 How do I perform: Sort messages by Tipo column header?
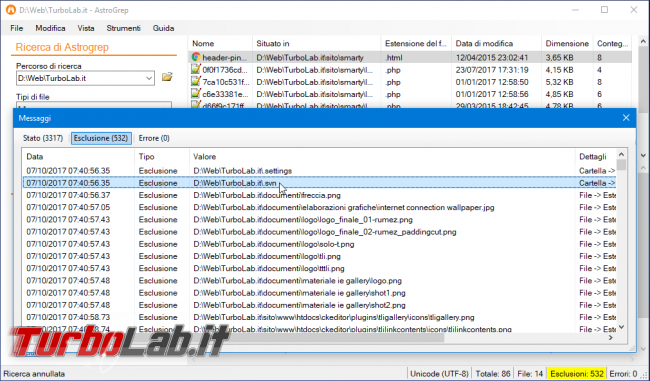click(162, 157)
